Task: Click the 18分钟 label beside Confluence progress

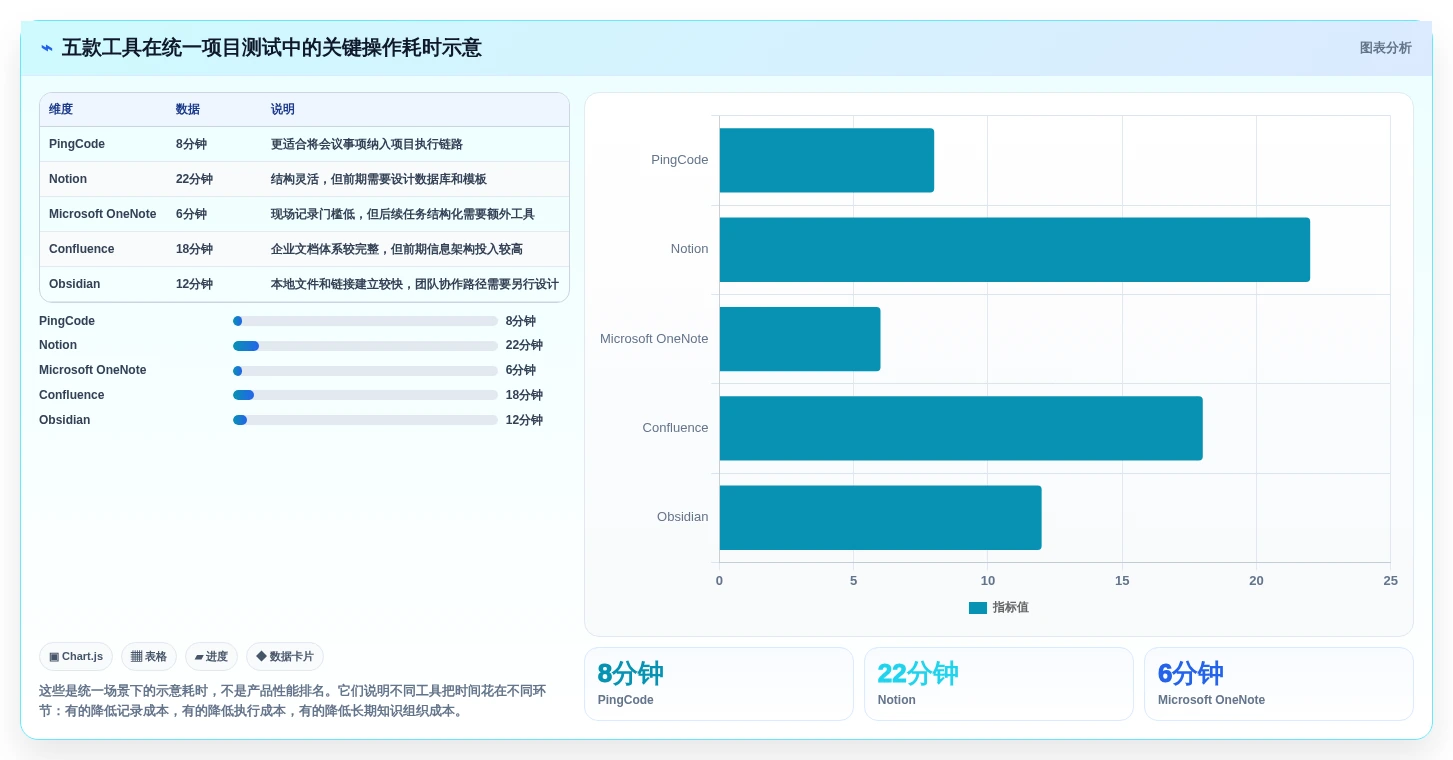Action: (524, 395)
